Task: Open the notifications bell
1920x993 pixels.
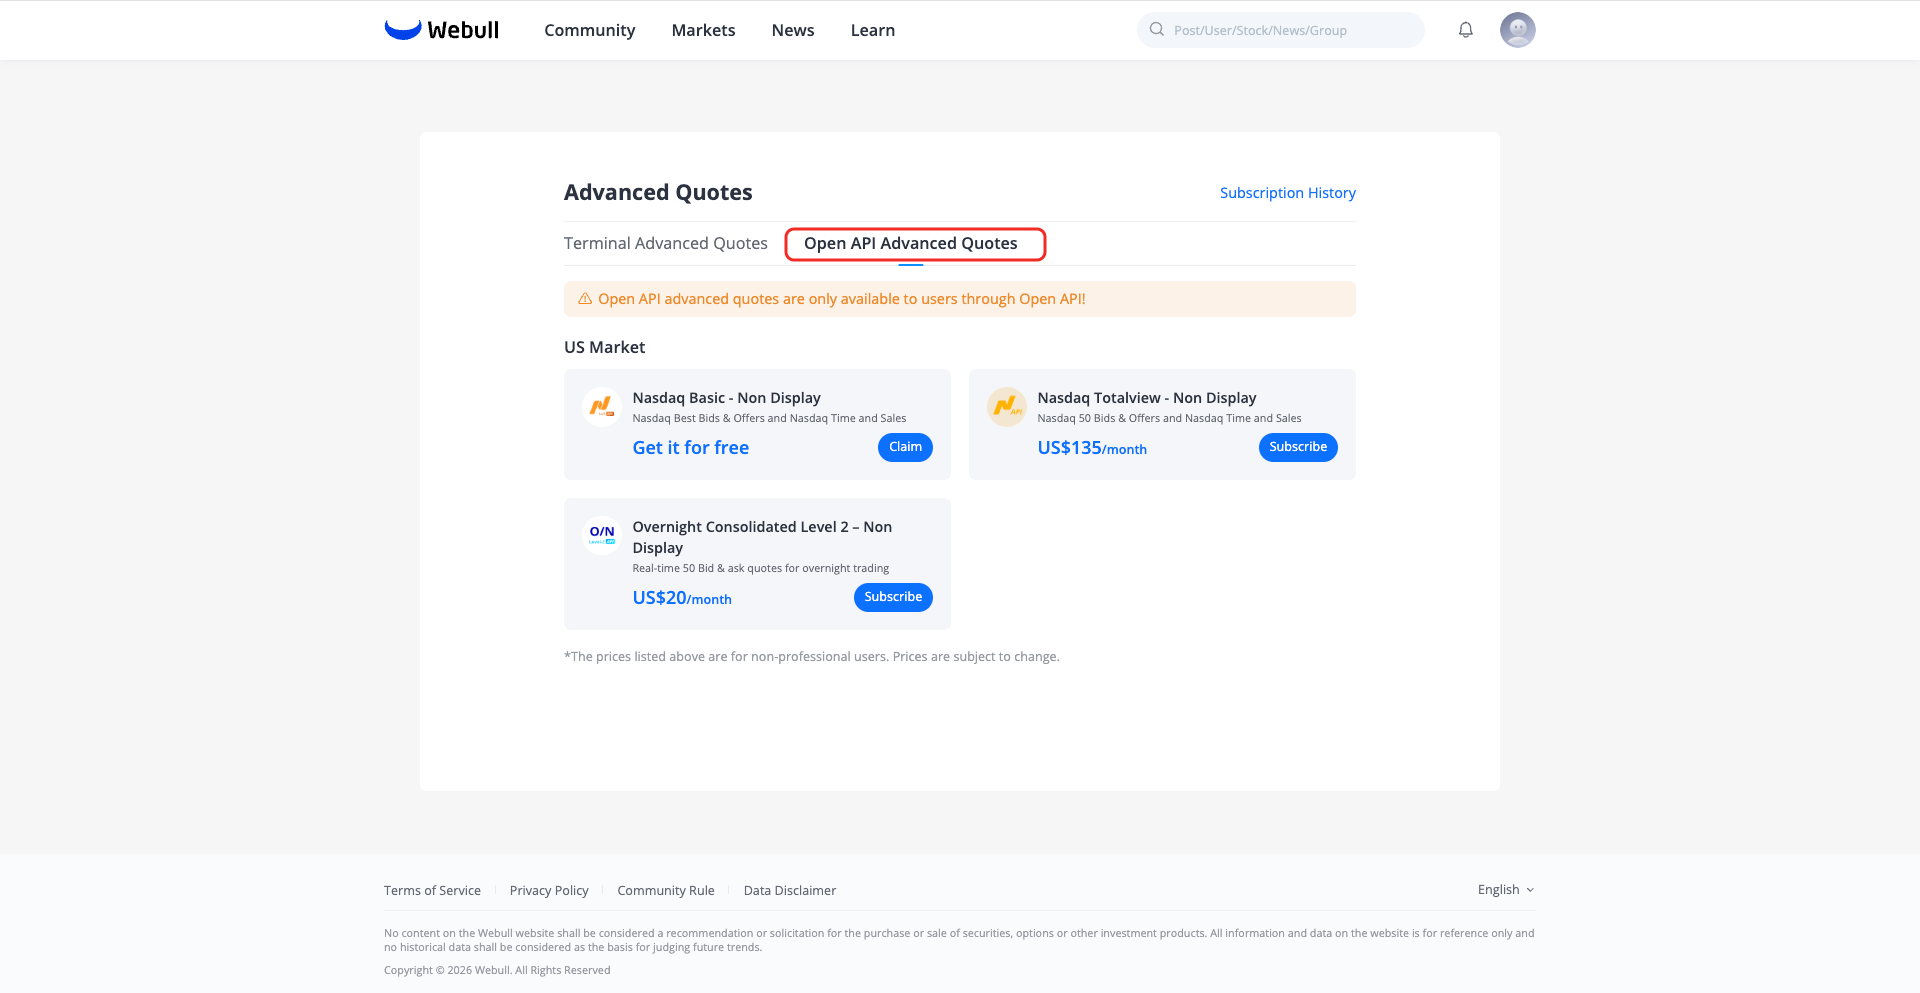Action: pyautogui.click(x=1465, y=30)
